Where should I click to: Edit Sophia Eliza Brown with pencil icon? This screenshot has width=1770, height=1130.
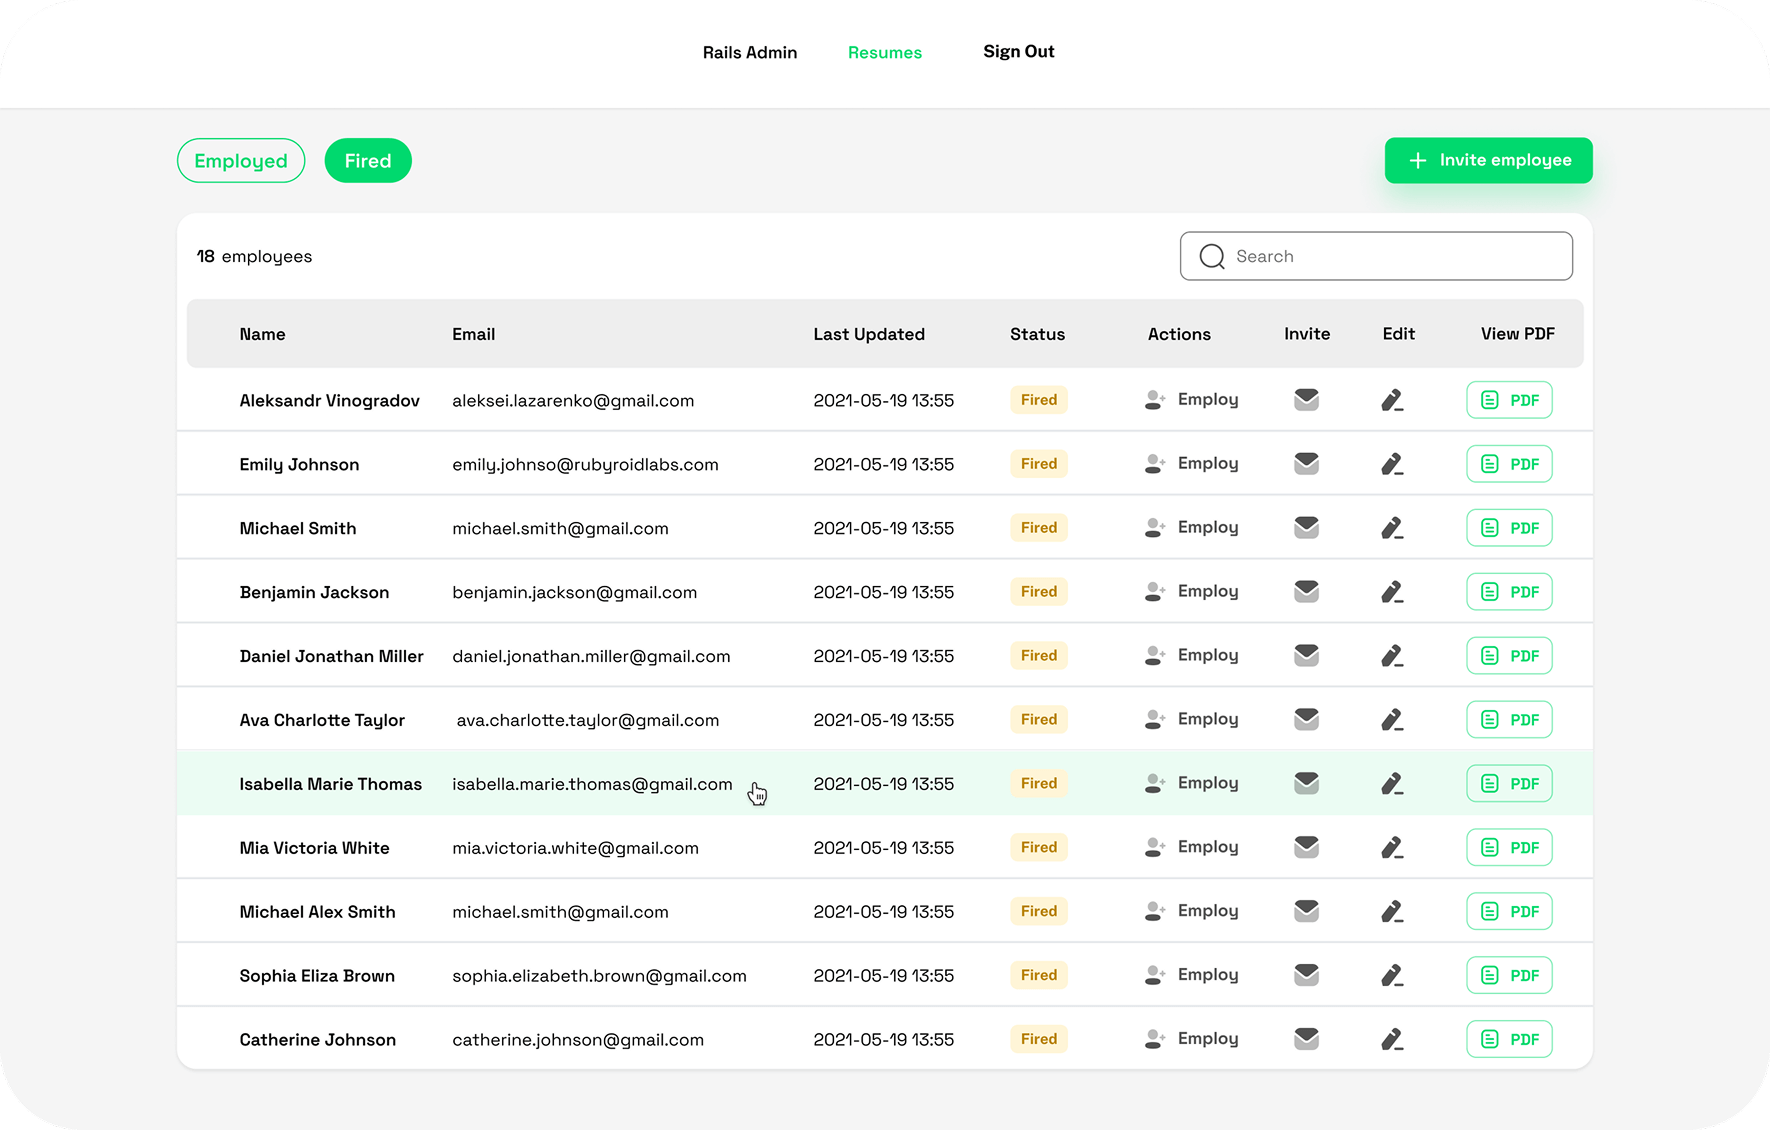(1392, 975)
